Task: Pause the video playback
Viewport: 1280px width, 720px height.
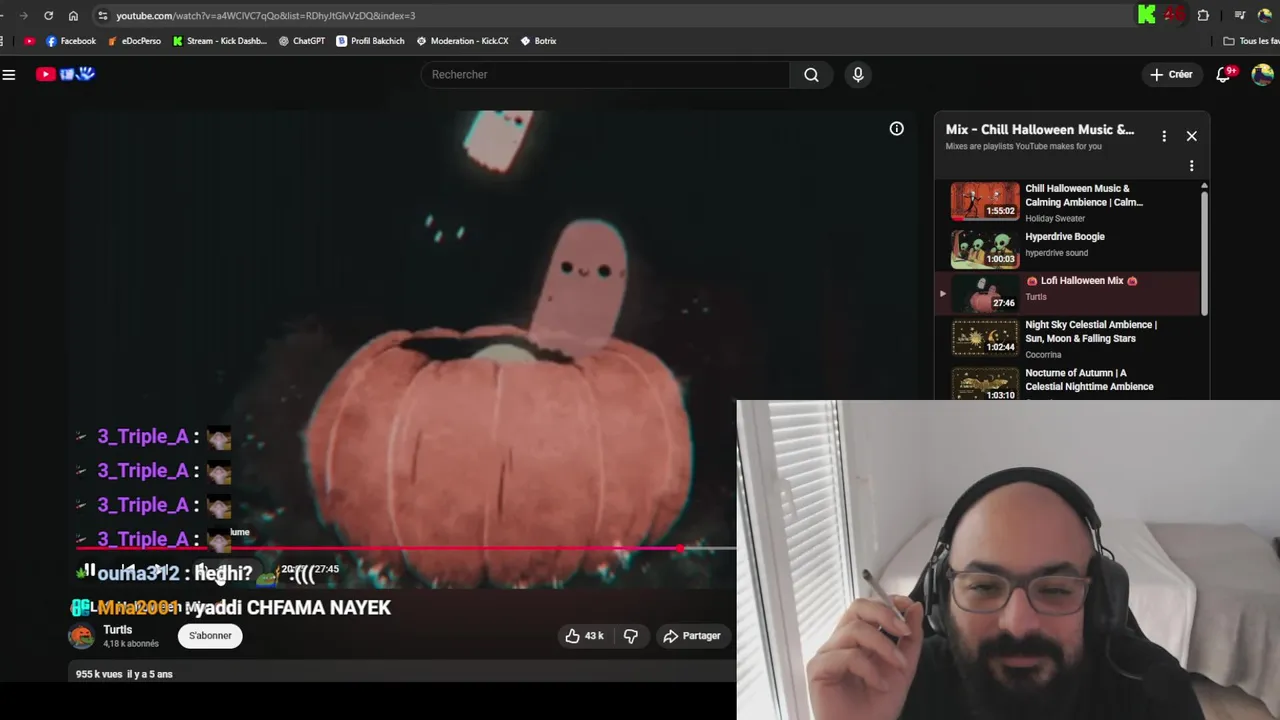Action: coord(89,570)
